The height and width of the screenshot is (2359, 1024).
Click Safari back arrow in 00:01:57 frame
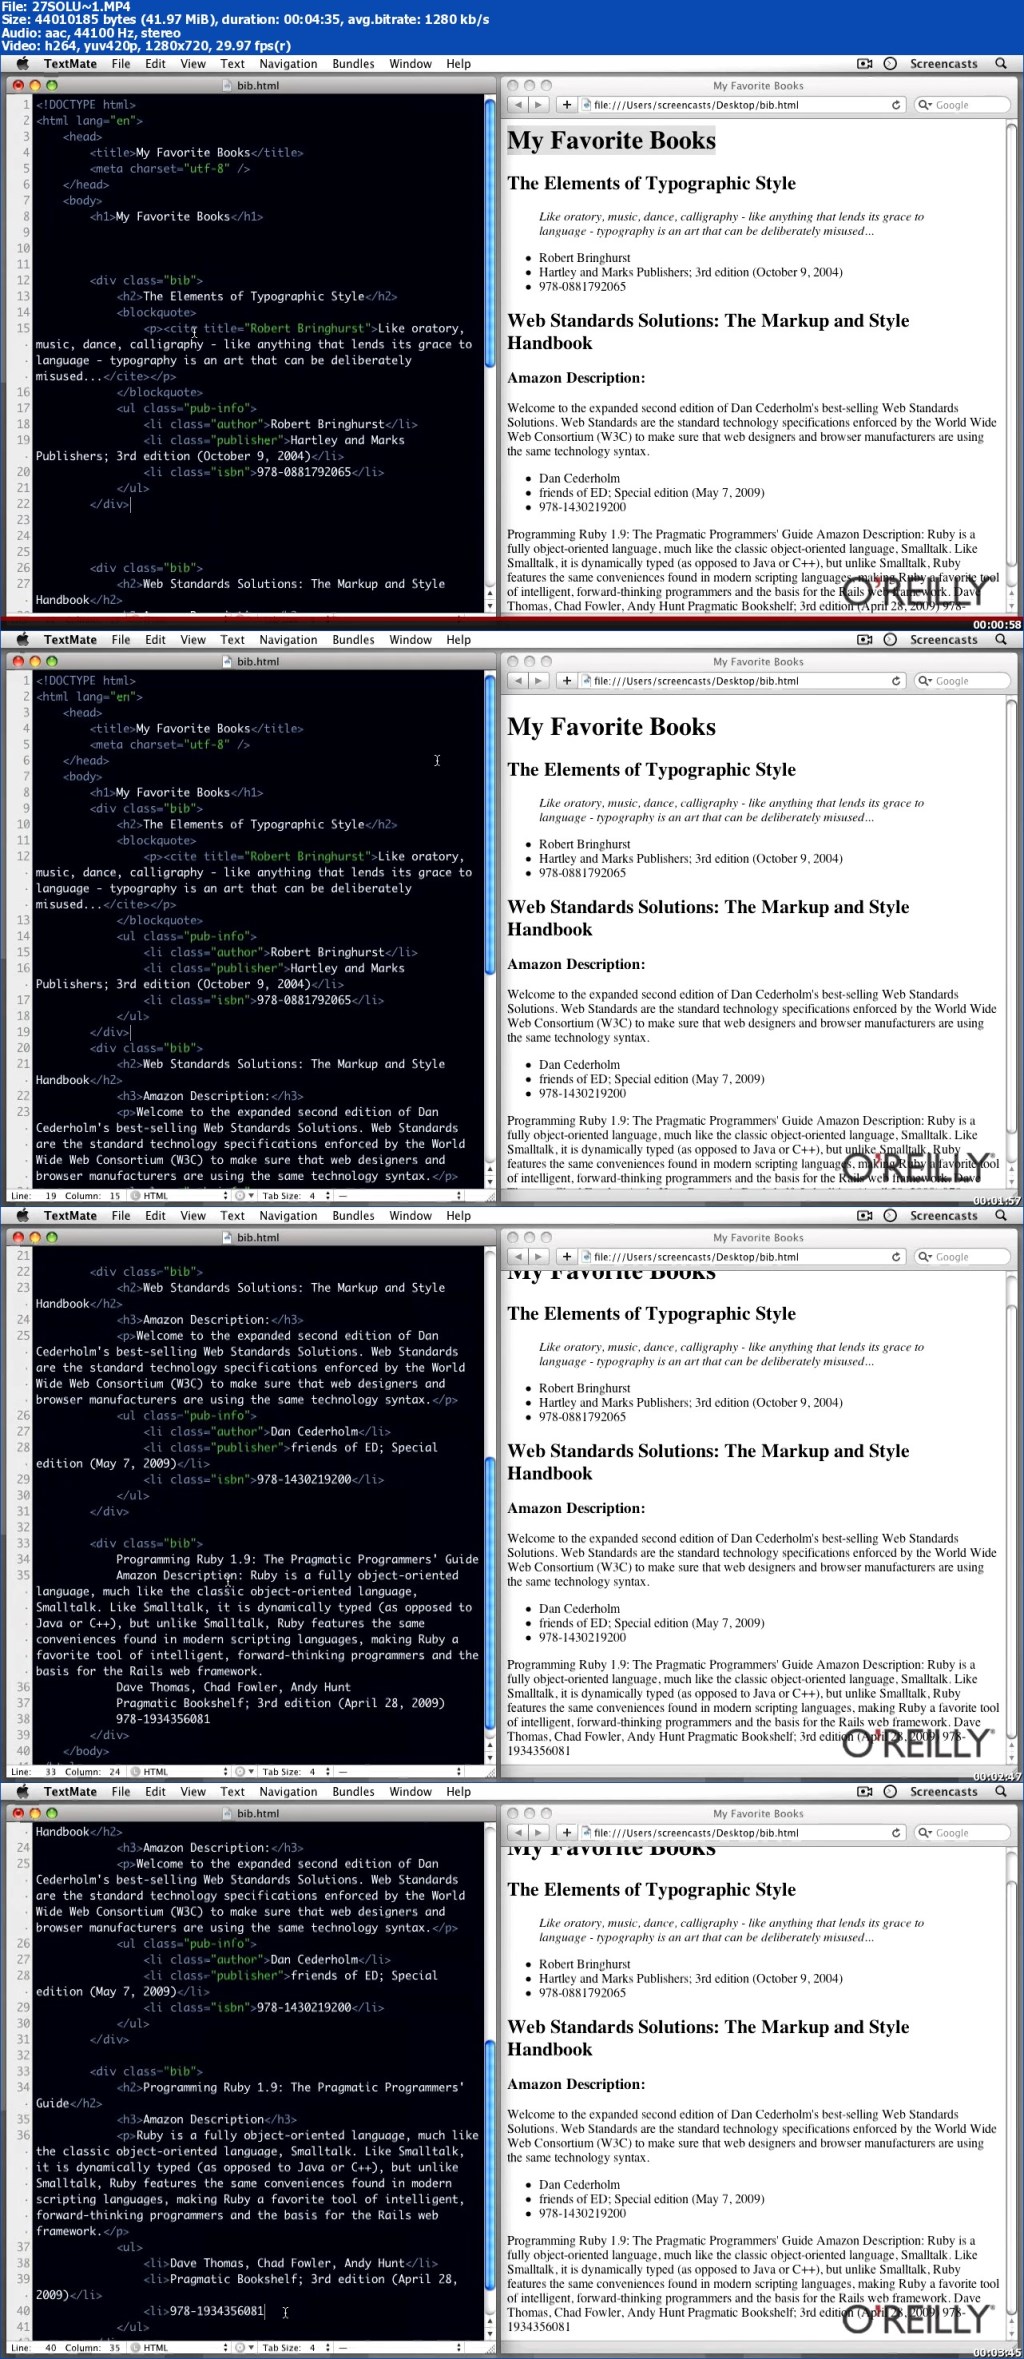519,681
